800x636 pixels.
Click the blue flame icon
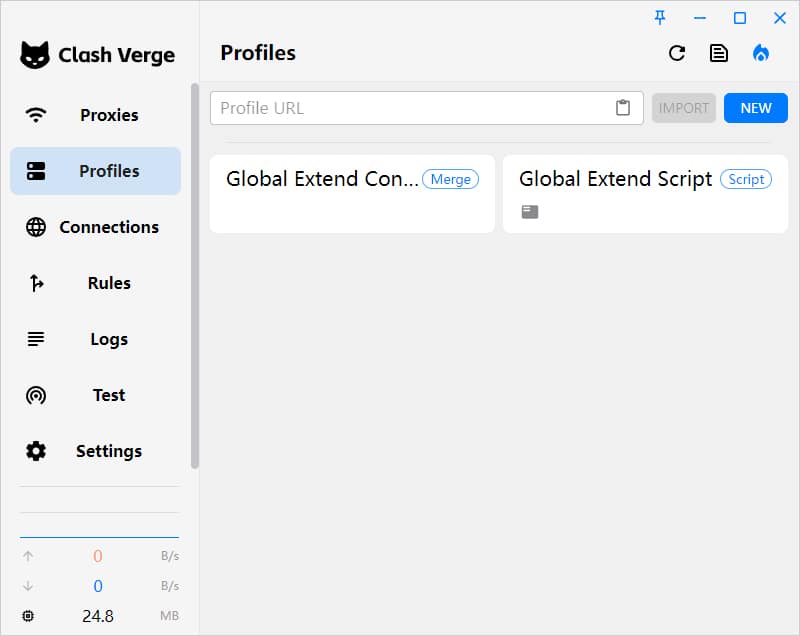pos(761,54)
